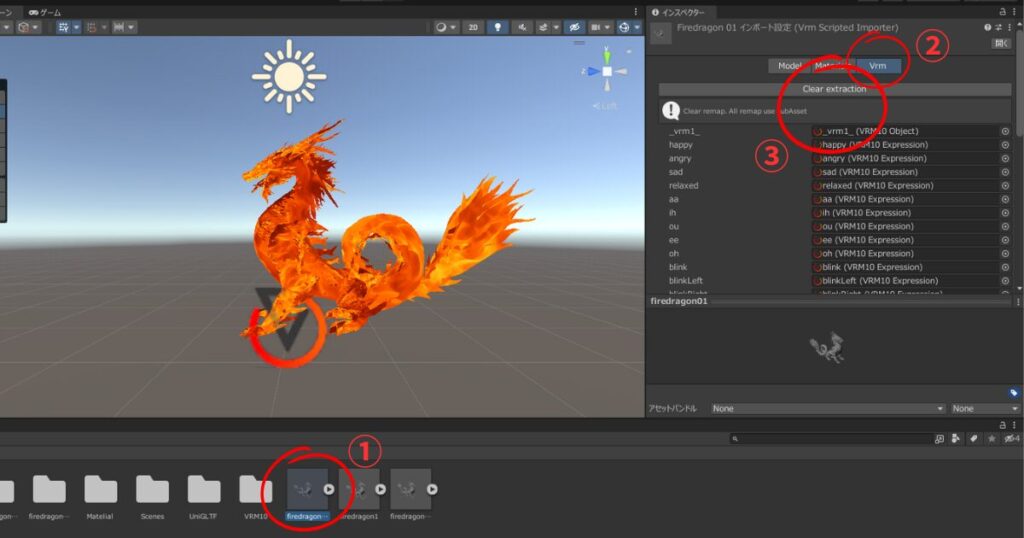Viewport: 1024px width, 538px height.
Task: Expand the firedragon1 asset arrow
Action: tap(380, 490)
